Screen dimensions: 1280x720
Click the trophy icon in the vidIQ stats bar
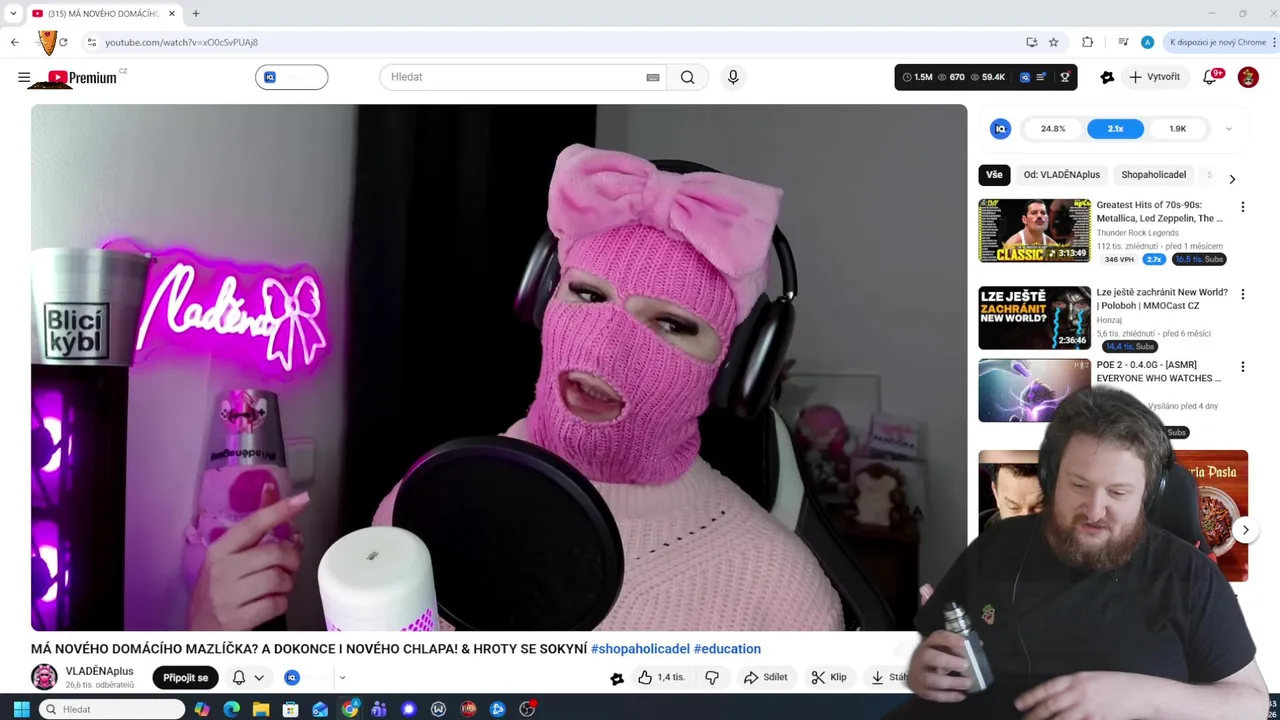(1065, 77)
